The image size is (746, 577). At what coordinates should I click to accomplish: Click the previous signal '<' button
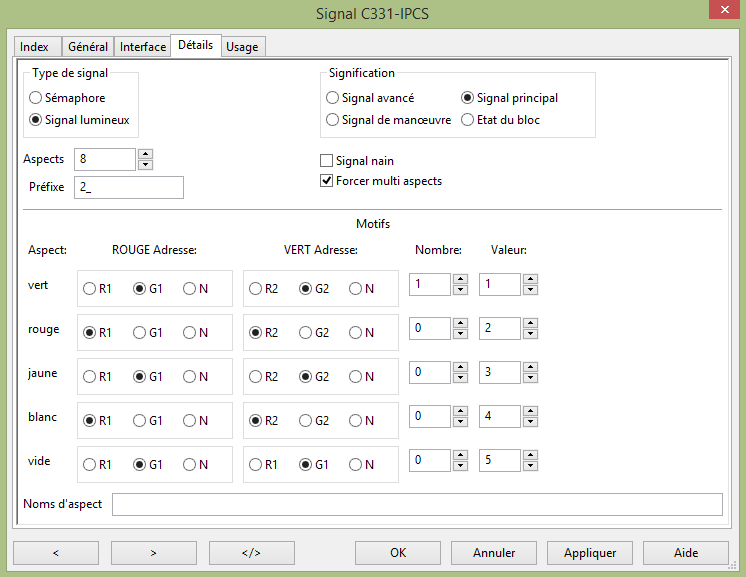(55, 552)
